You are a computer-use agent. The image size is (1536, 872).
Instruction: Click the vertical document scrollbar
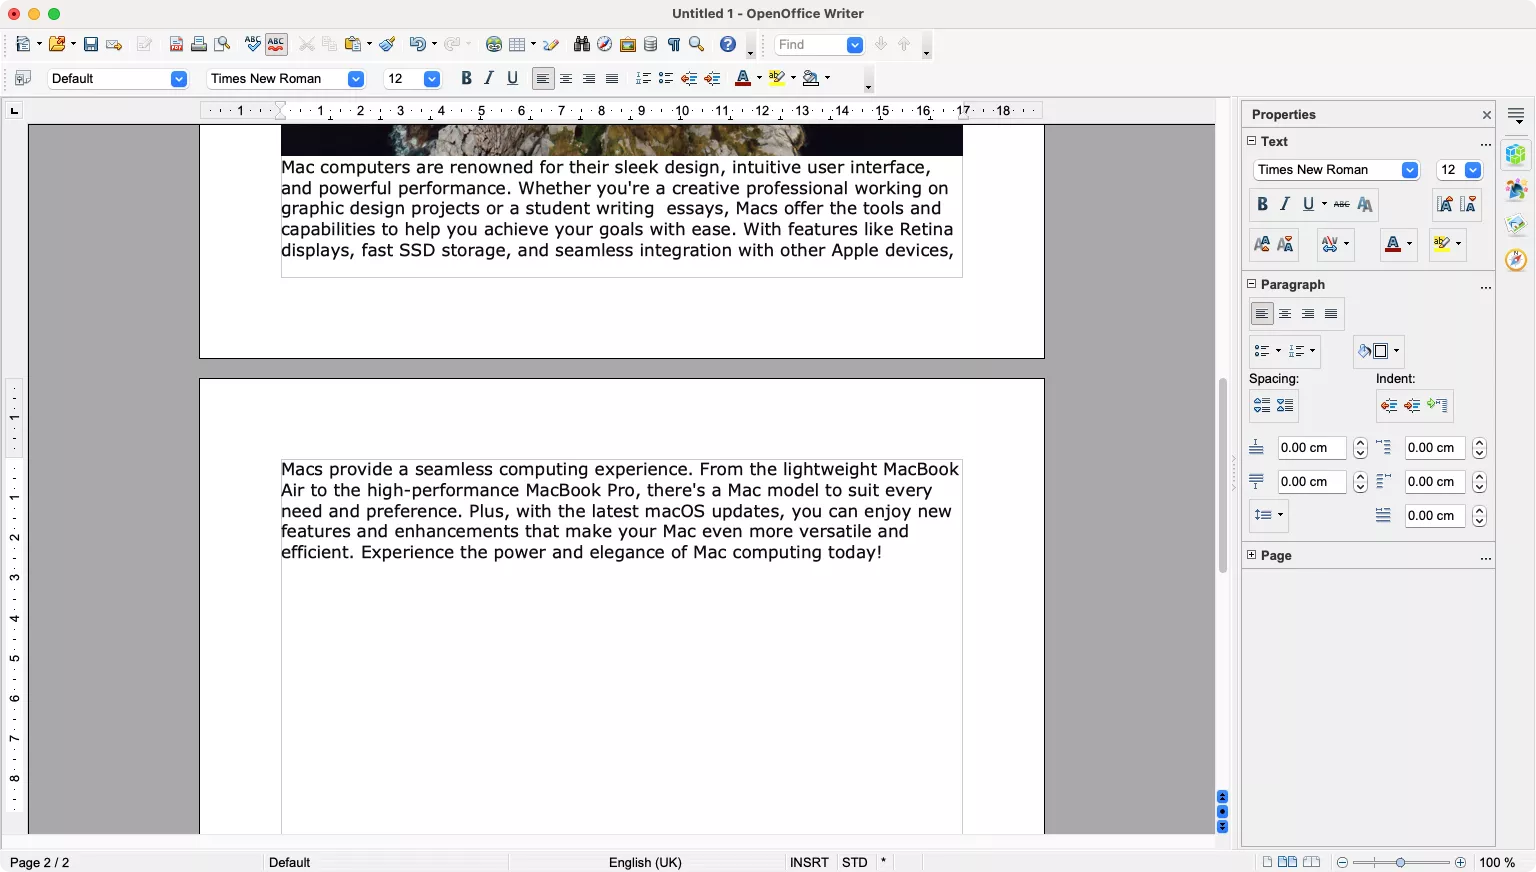click(x=1222, y=475)
